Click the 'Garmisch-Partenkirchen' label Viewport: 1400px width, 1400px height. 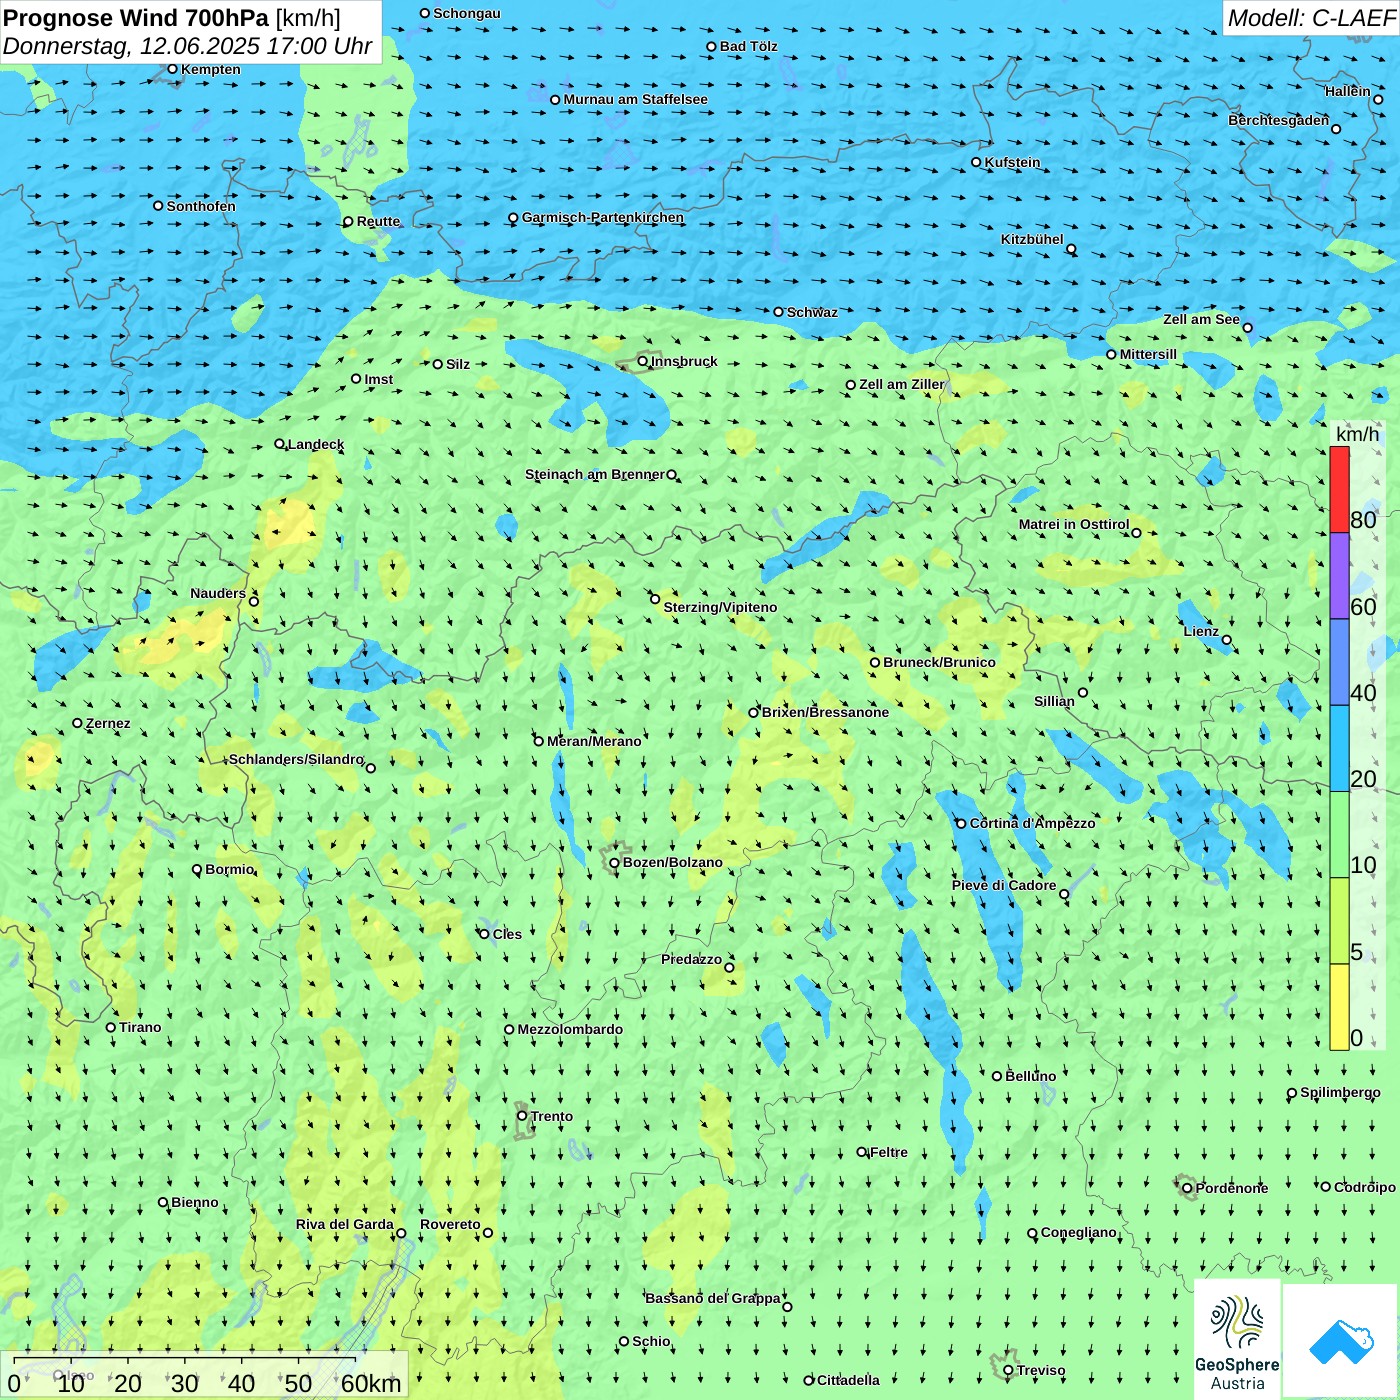(x=603, y=217)
